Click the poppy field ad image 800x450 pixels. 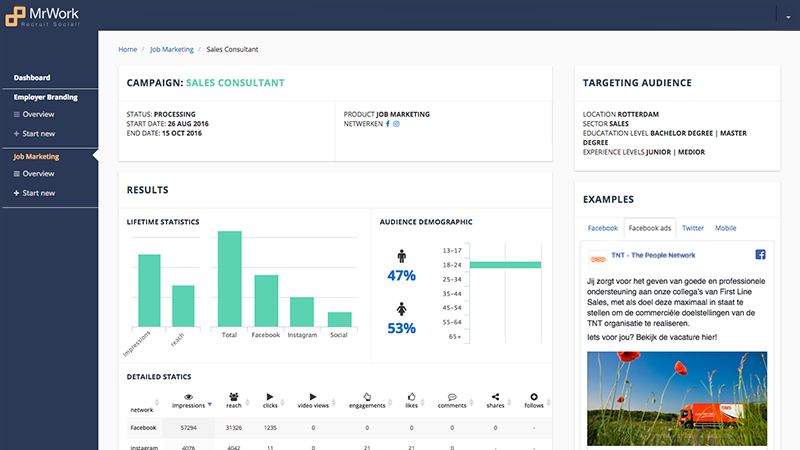tap(676, 400)
